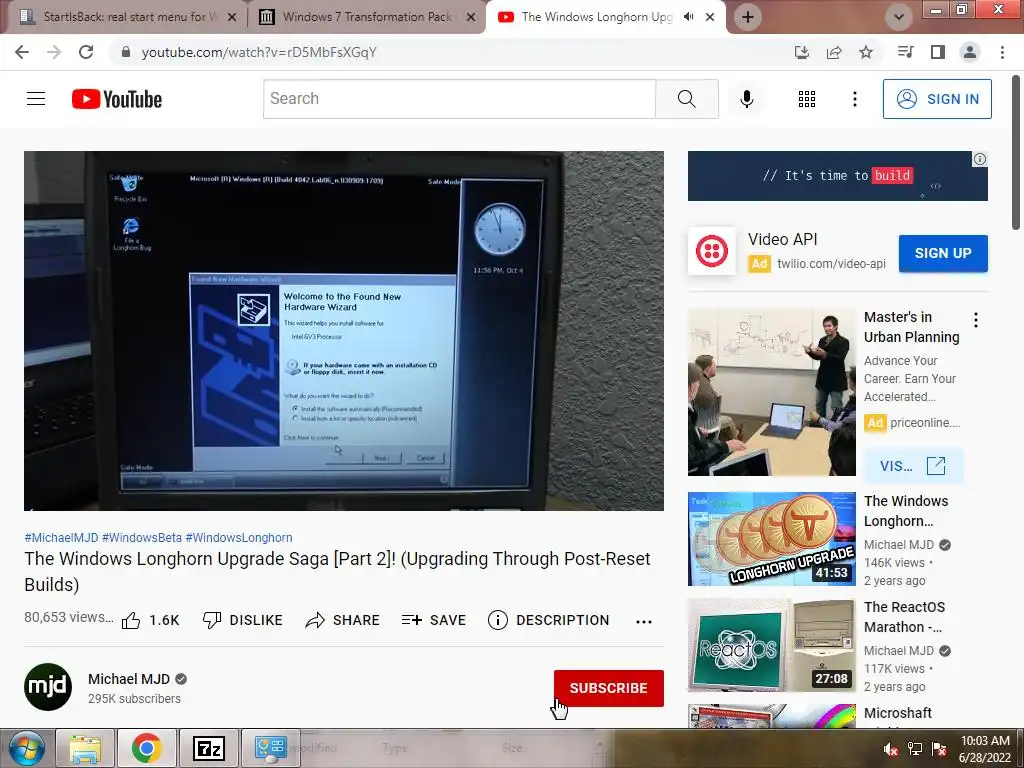Click the address bar URL
The image size is (1024, 768).
click(x=259, y=52)
